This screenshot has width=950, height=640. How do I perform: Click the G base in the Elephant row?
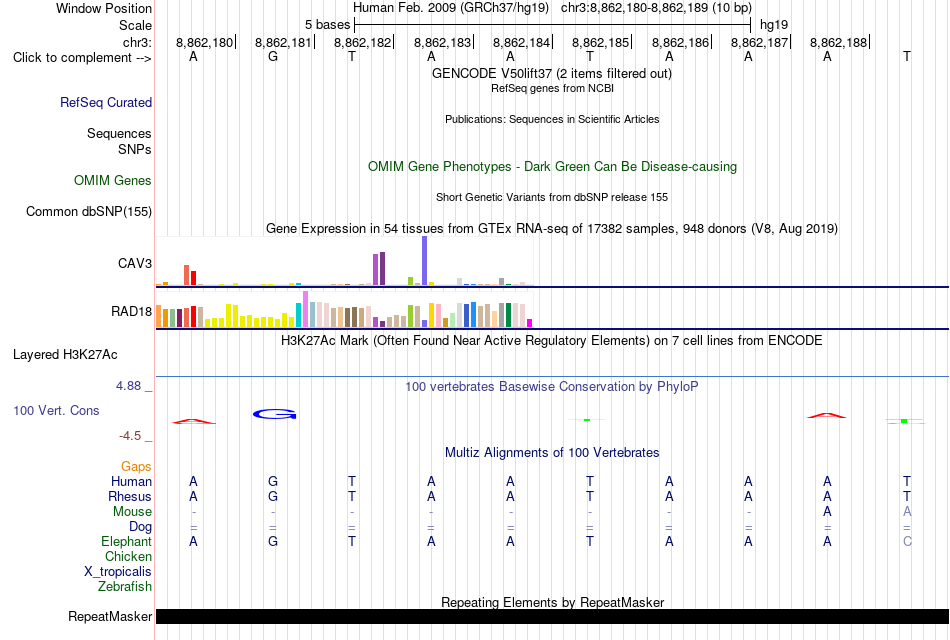point(273,541)
